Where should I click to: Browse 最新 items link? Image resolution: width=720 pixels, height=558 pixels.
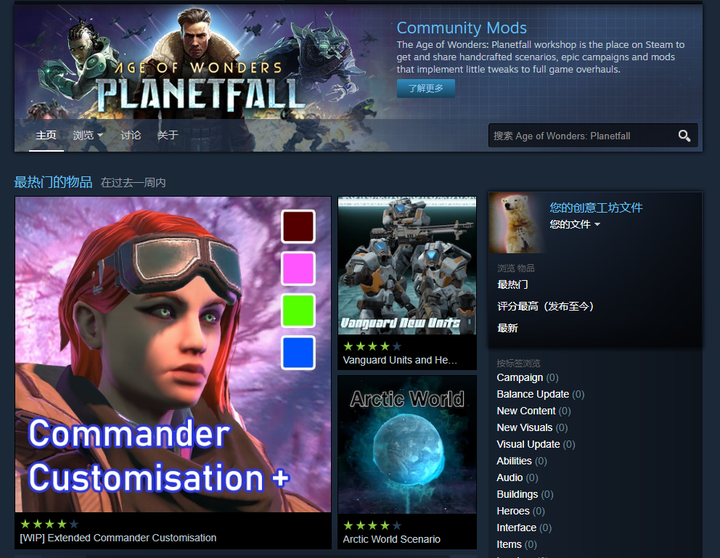tap(507, 328)
